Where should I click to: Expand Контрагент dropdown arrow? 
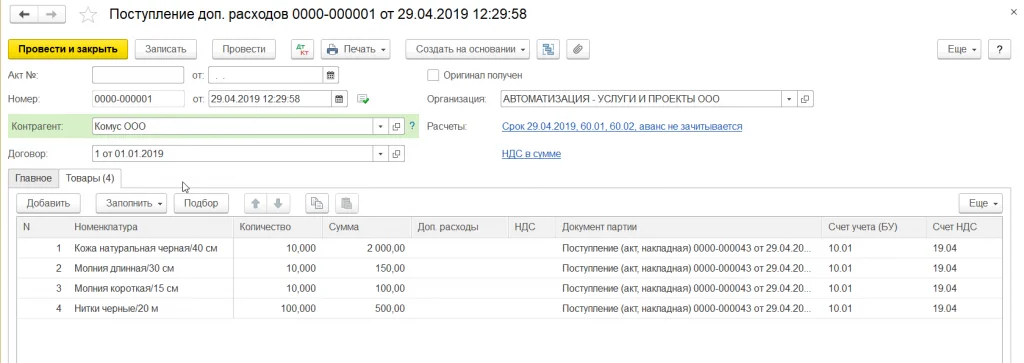click(381, 127)
